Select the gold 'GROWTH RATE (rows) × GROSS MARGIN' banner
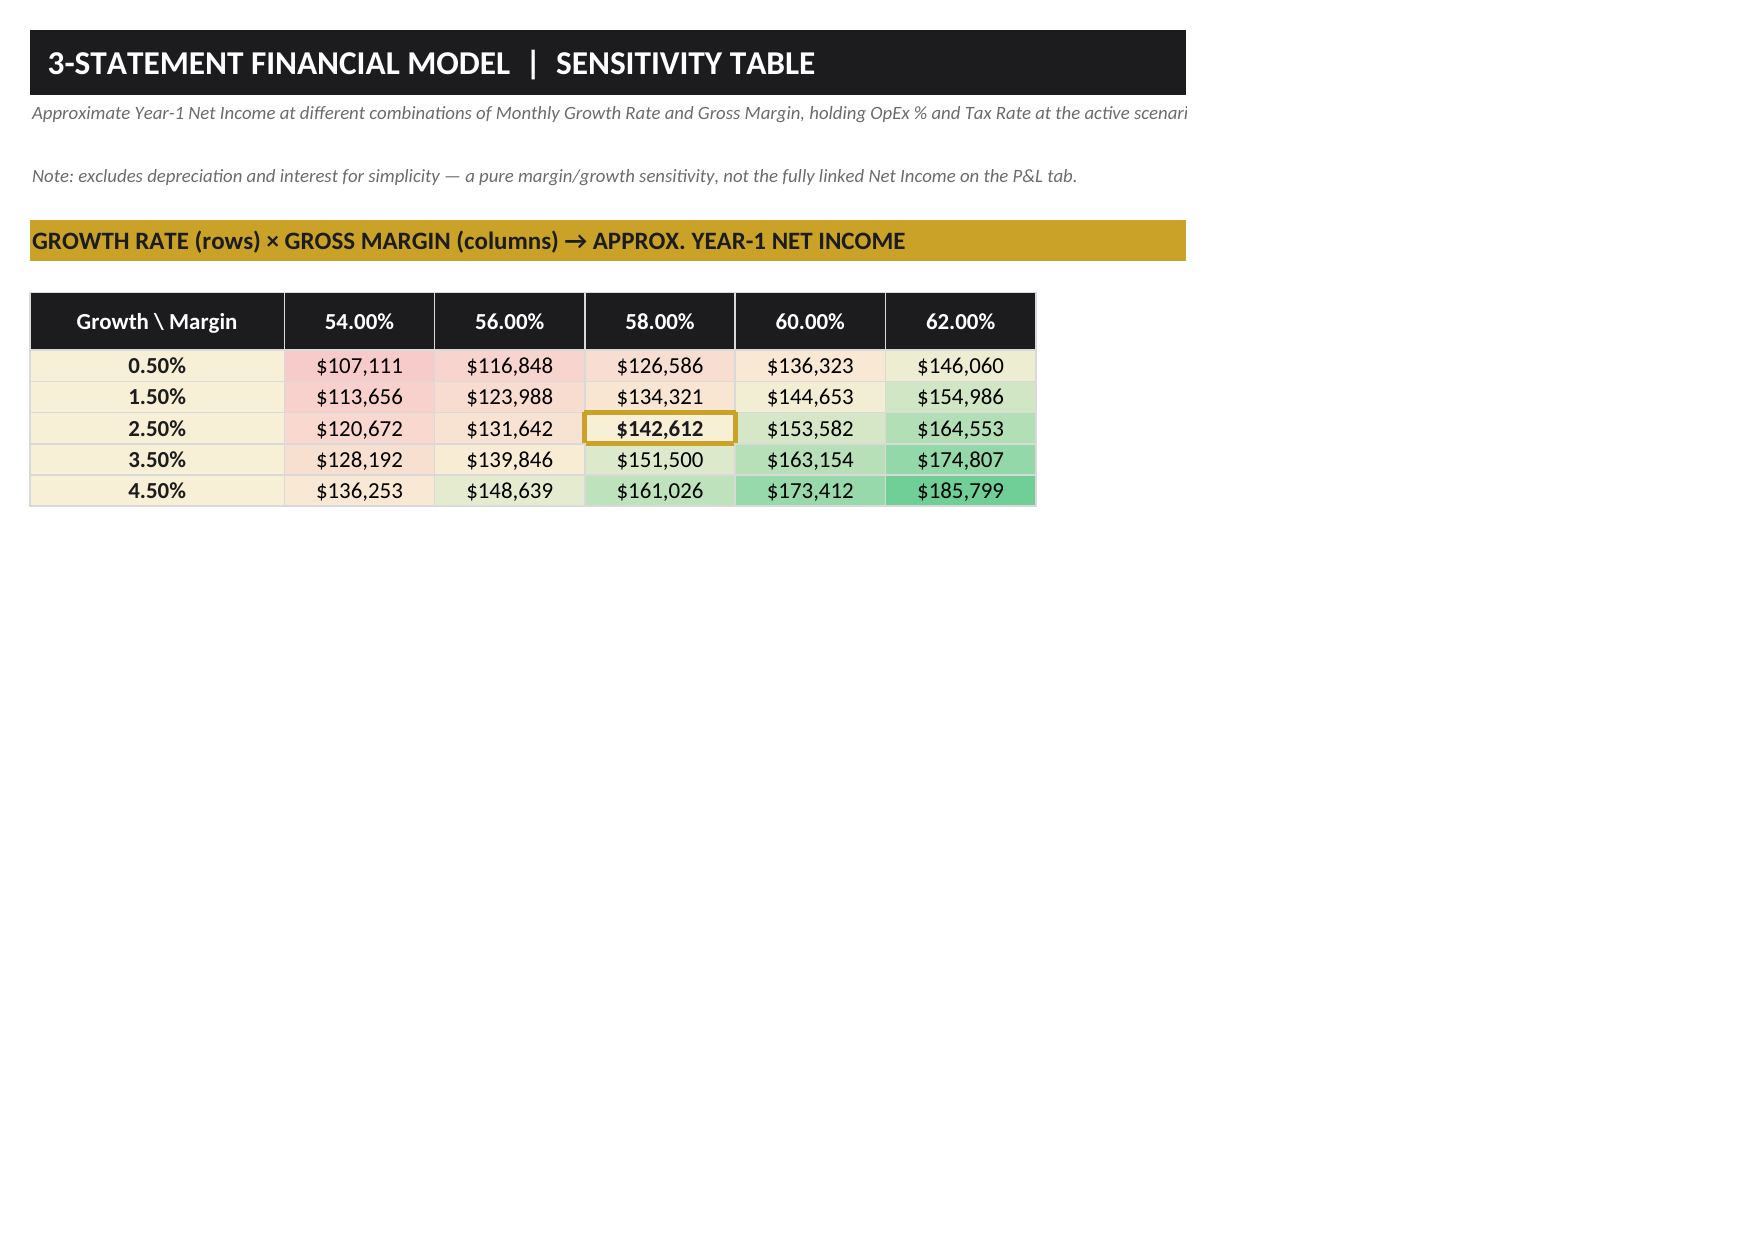1754x1241 pixels. click(x=608, y=241)
